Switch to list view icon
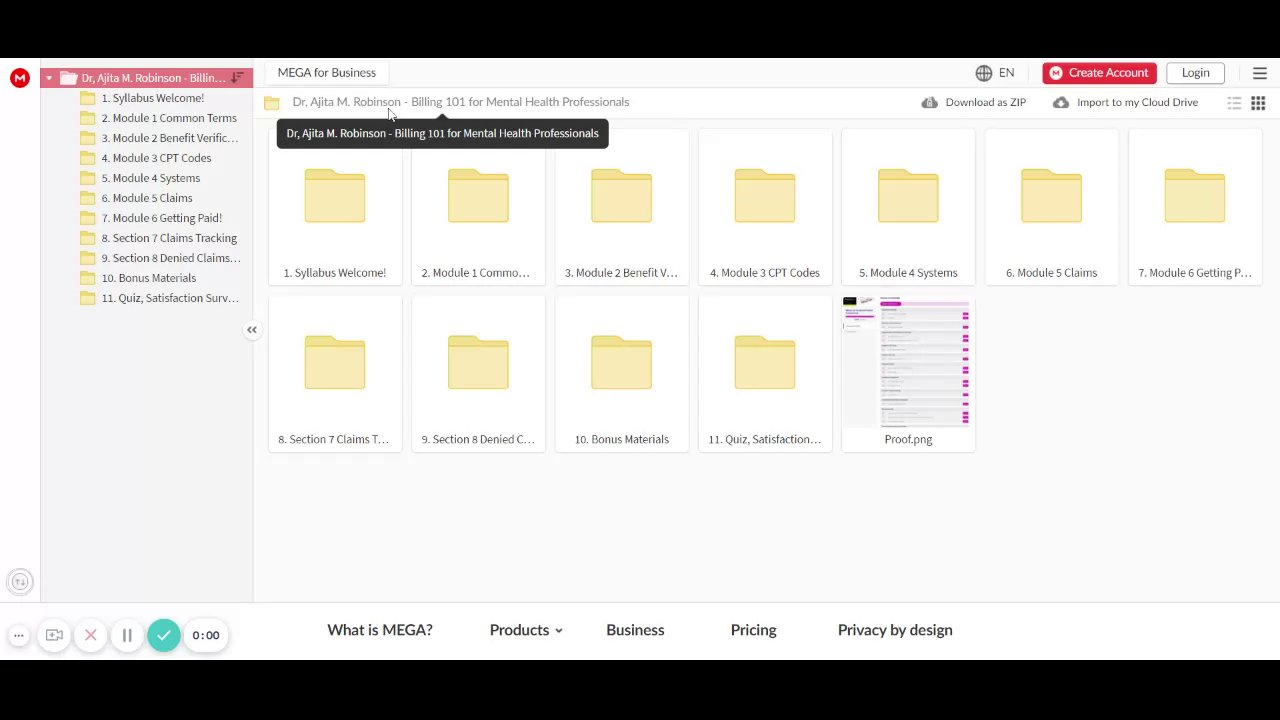The image size is (1280, 720). pyautogui.click(x=1234, y=103)
